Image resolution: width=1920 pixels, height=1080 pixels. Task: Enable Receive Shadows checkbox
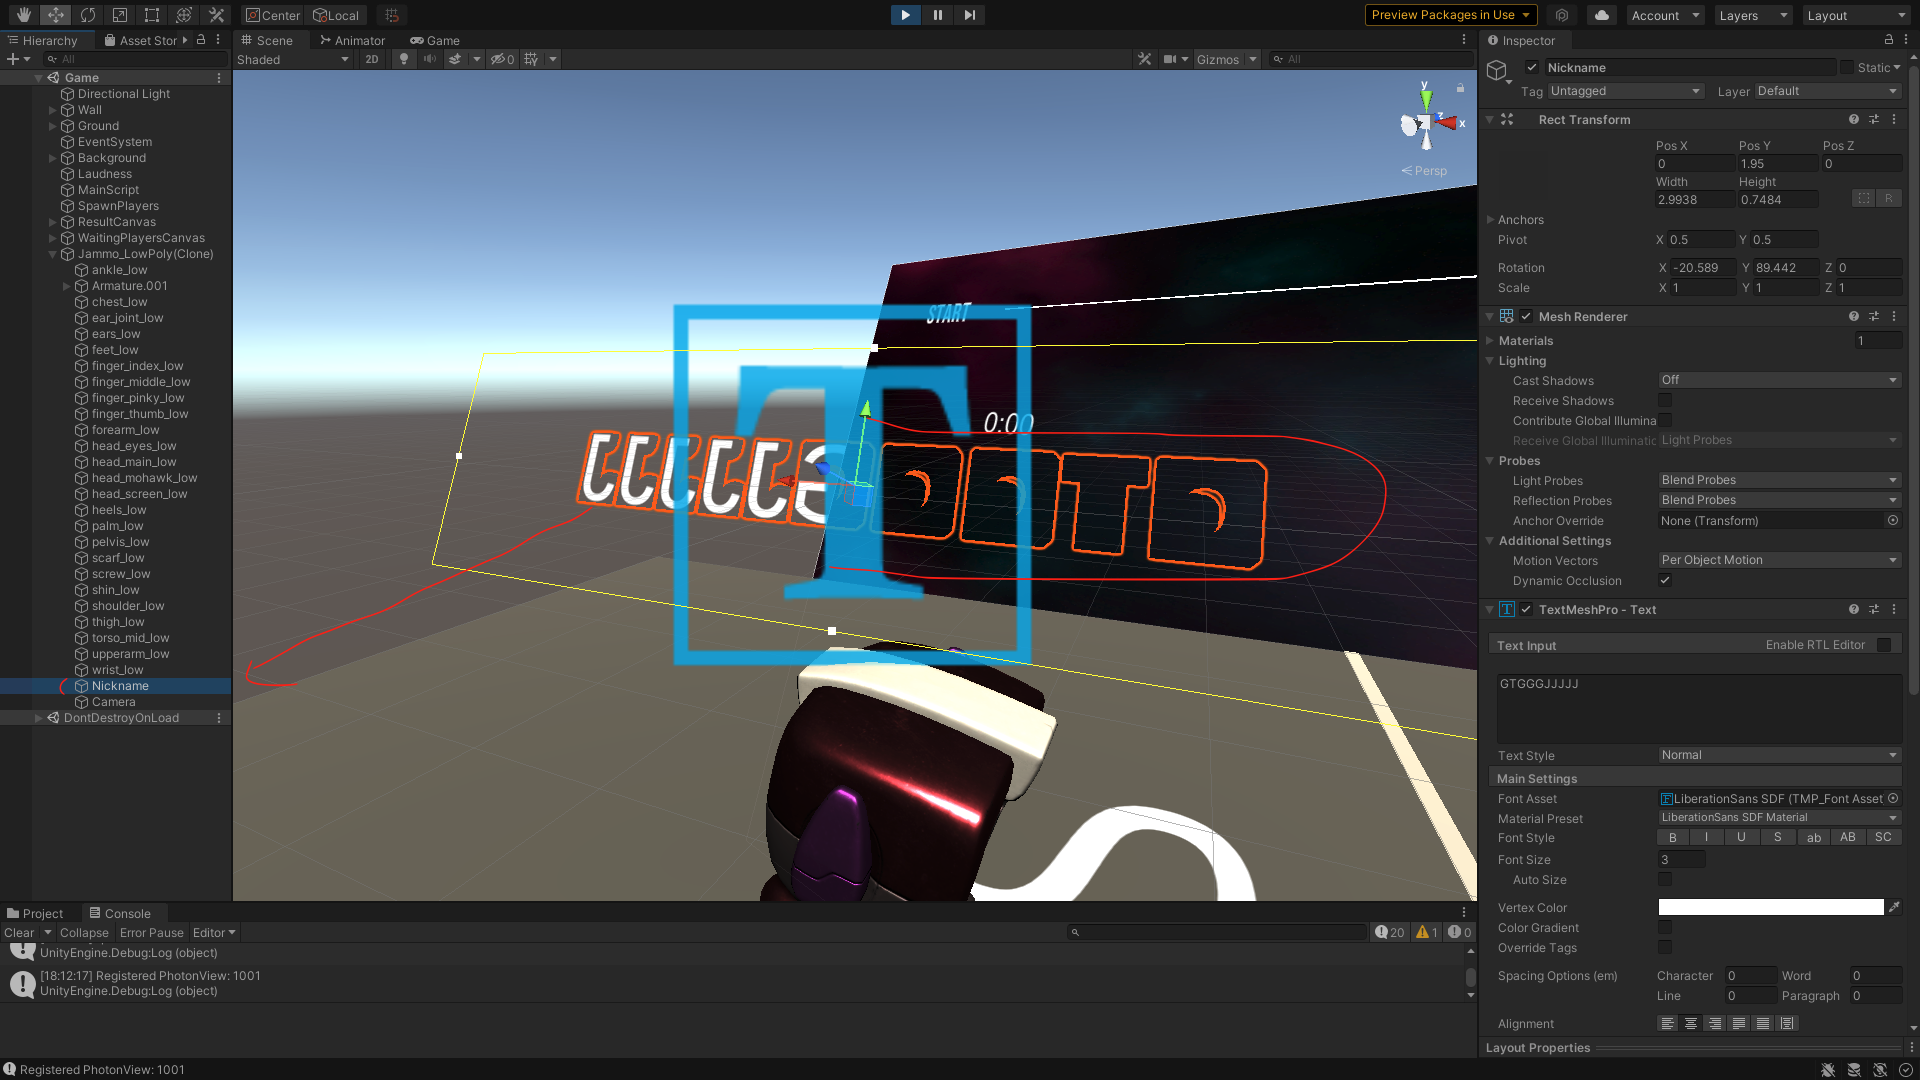1665,400
